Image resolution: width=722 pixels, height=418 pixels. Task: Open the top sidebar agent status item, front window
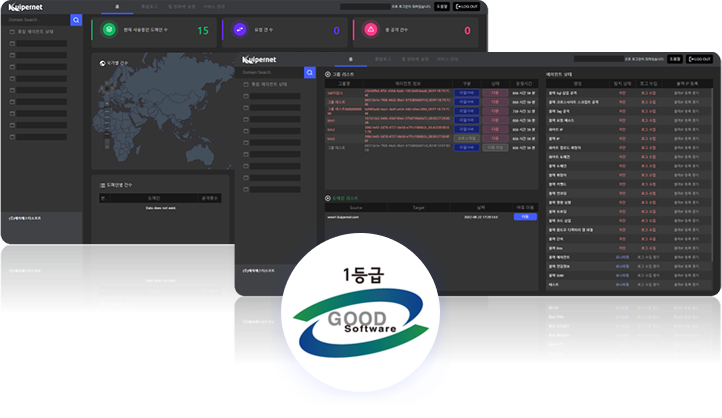click(x=266, y=84)
